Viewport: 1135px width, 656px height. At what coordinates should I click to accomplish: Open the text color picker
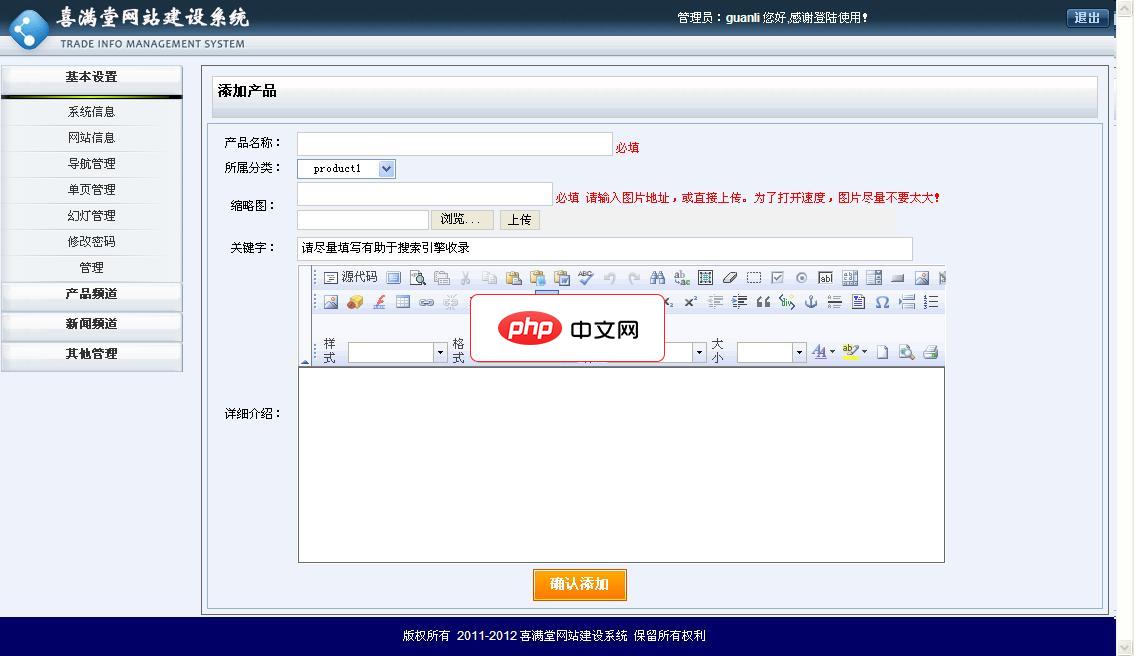[823, 352]
